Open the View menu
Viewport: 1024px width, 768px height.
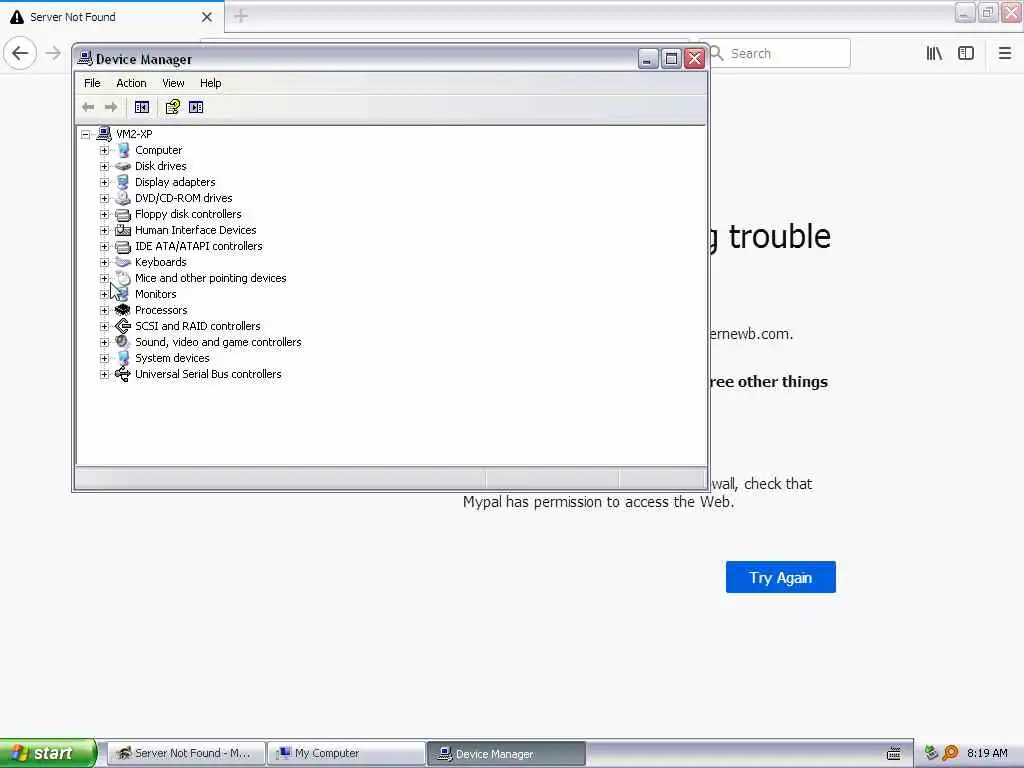(x=173, y=83)
